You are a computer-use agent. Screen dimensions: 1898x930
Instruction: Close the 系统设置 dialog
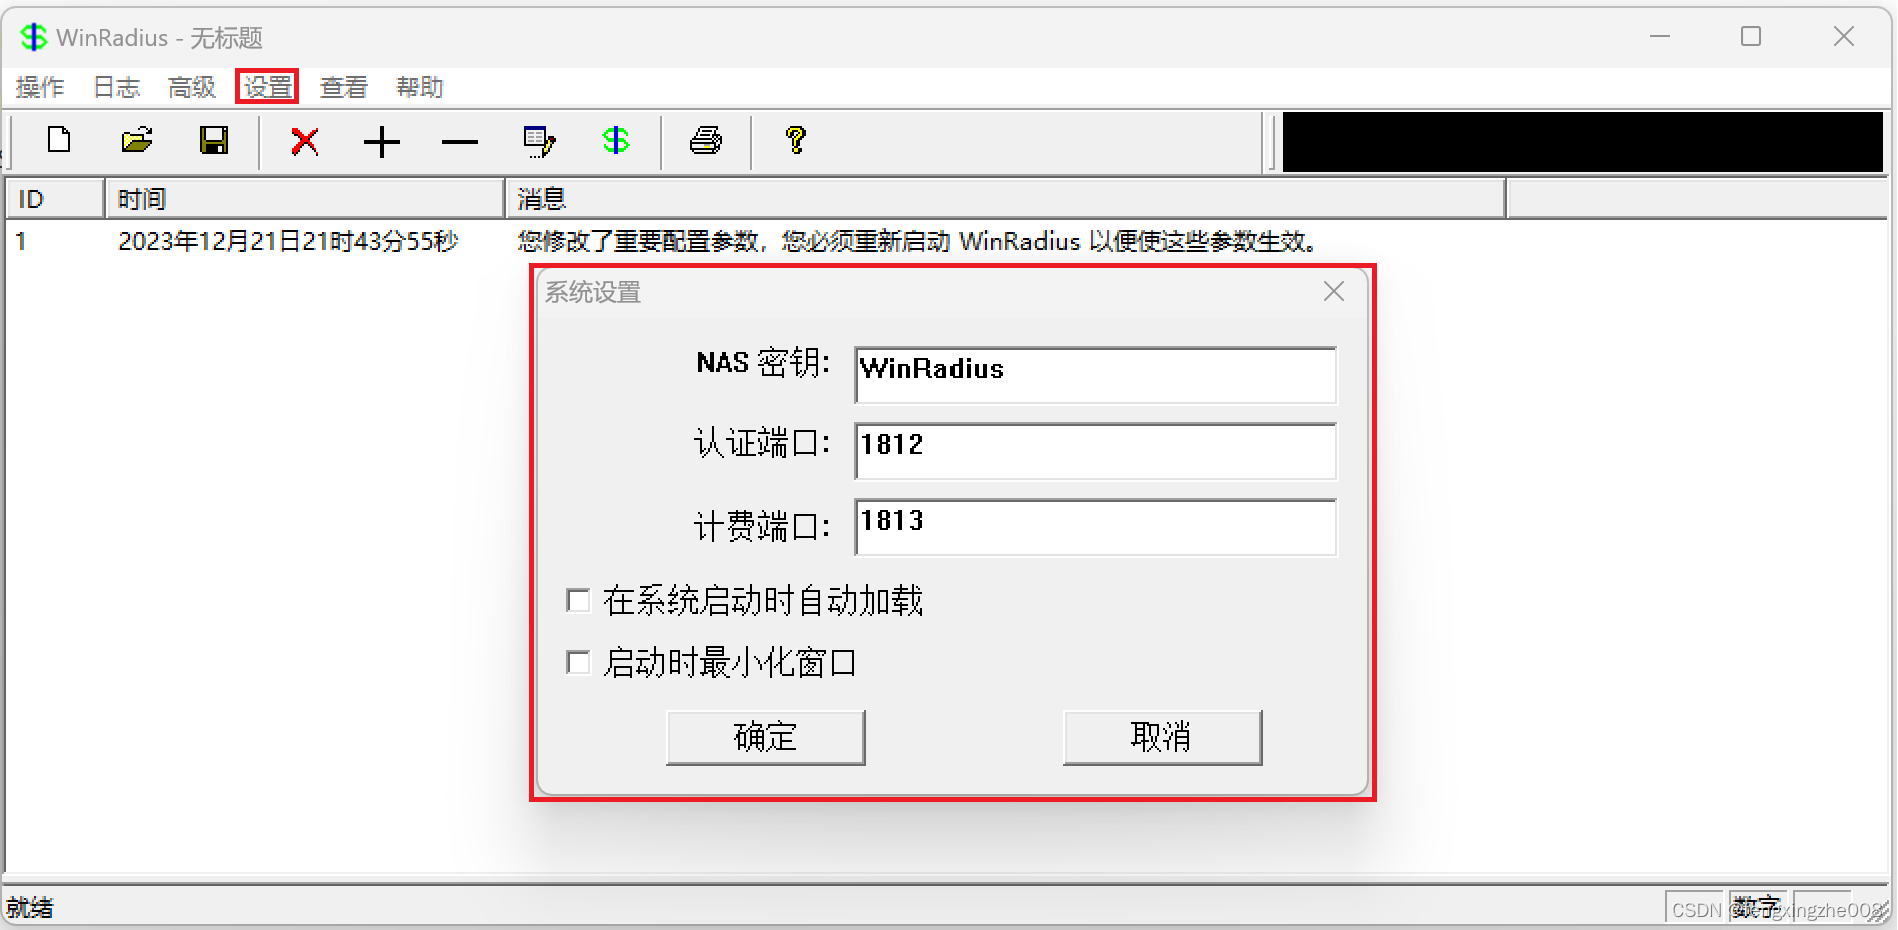[x=1334, y=291]
